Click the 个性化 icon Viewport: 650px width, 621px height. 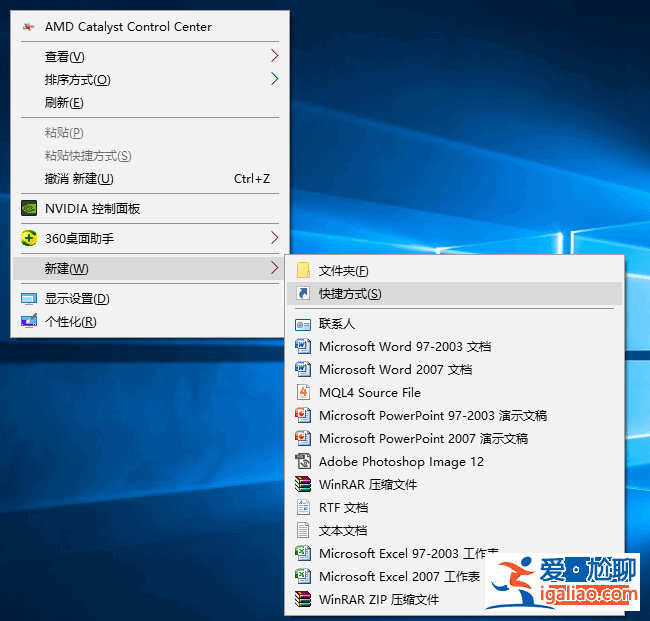[29, 321]
